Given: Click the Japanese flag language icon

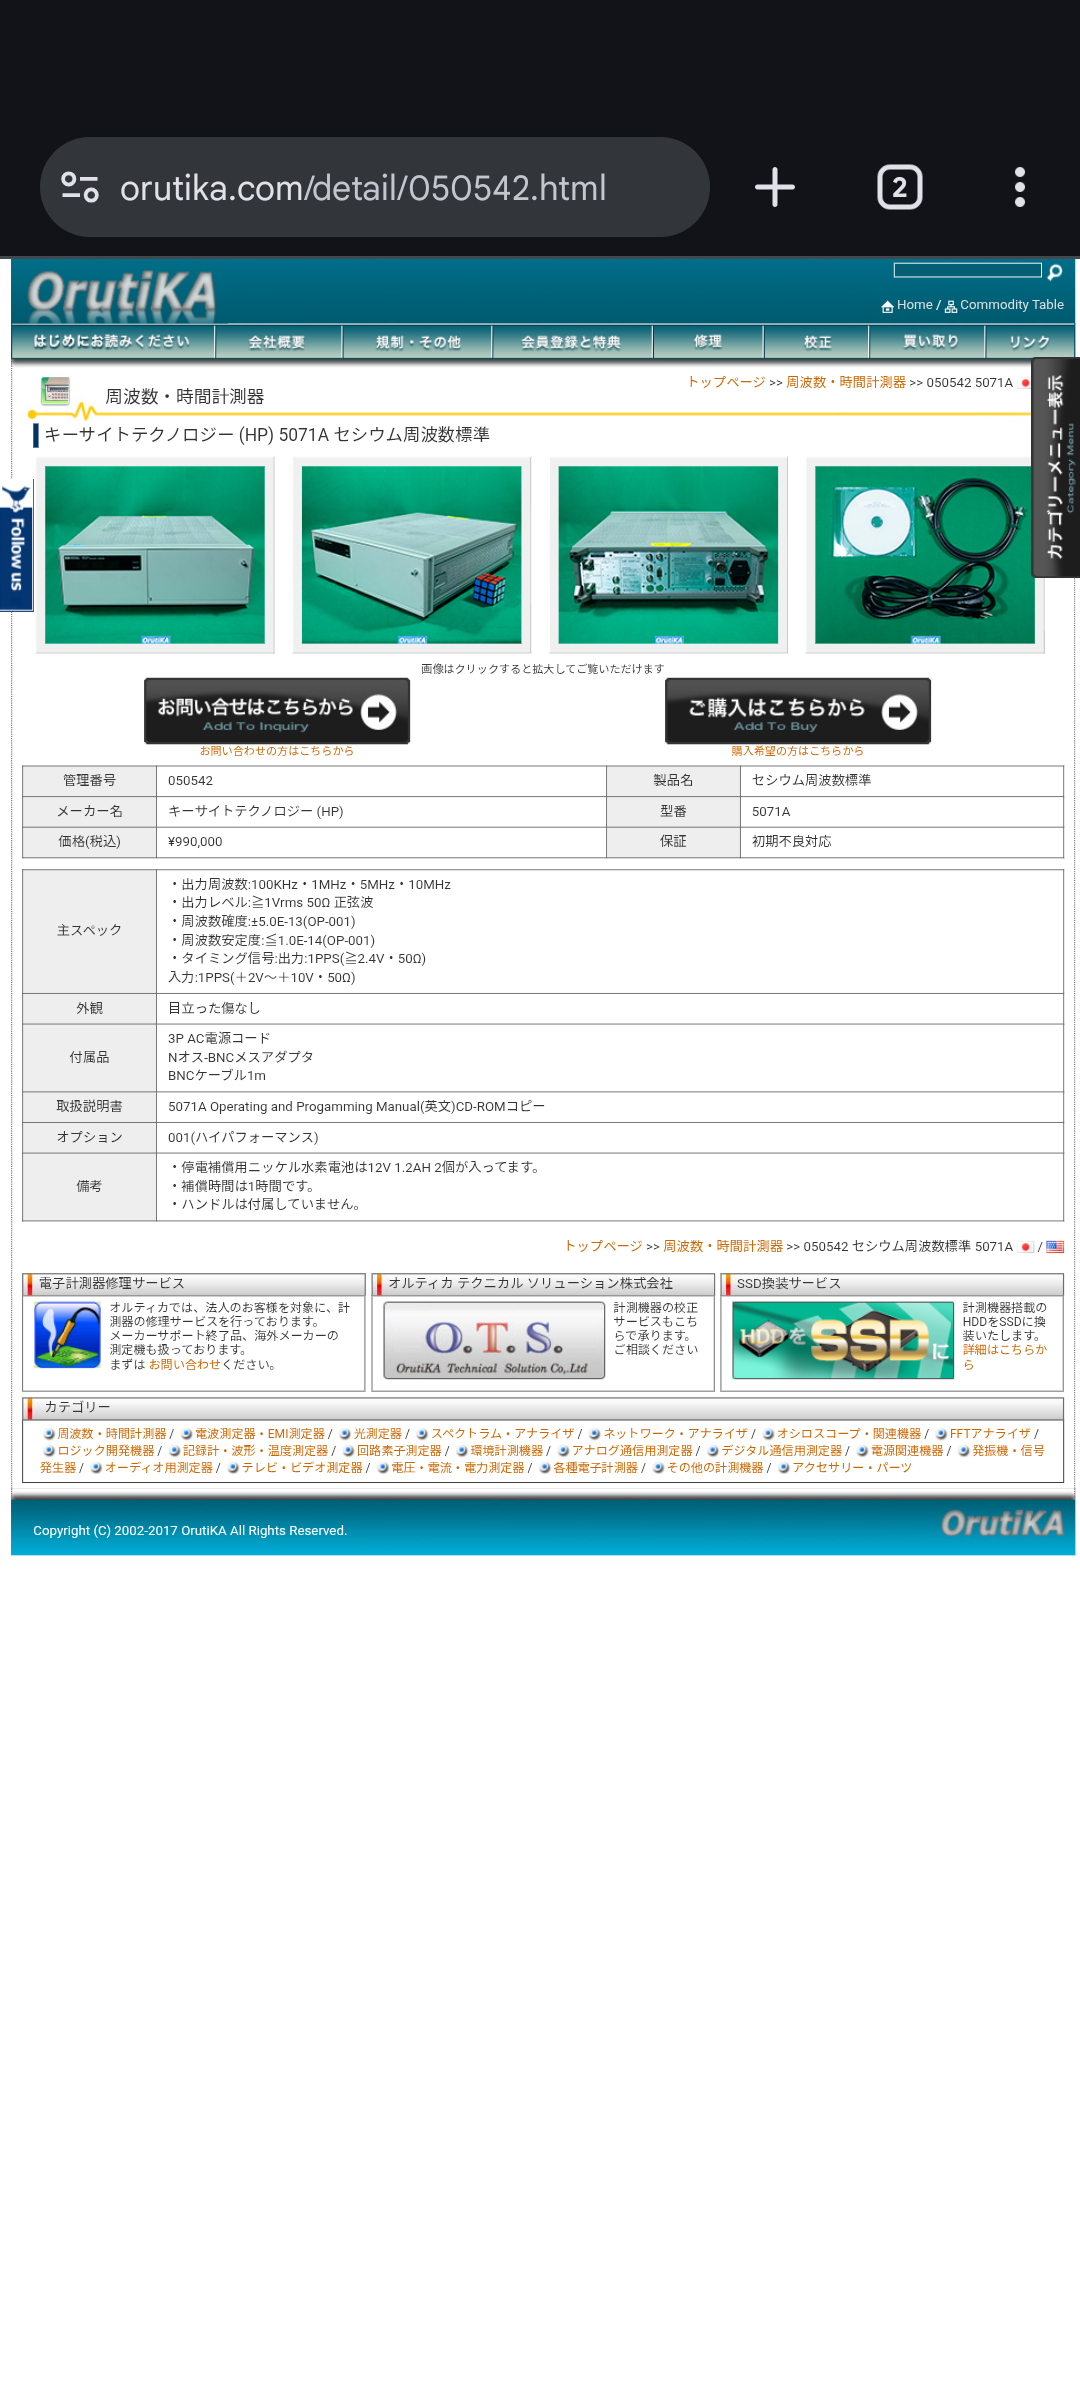Looking at the screenshot, I should click(x=1025, y=1247).
